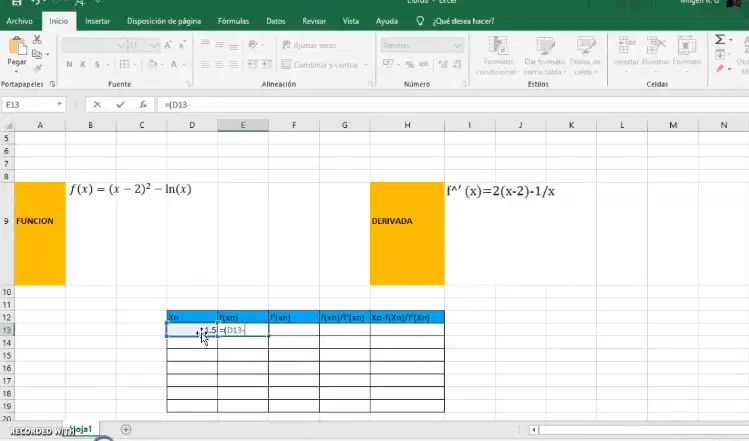Image resolution: width=749 pixels, height=441 pixels.
Task: Align cell text to bottom
Action: click(234, 45)
